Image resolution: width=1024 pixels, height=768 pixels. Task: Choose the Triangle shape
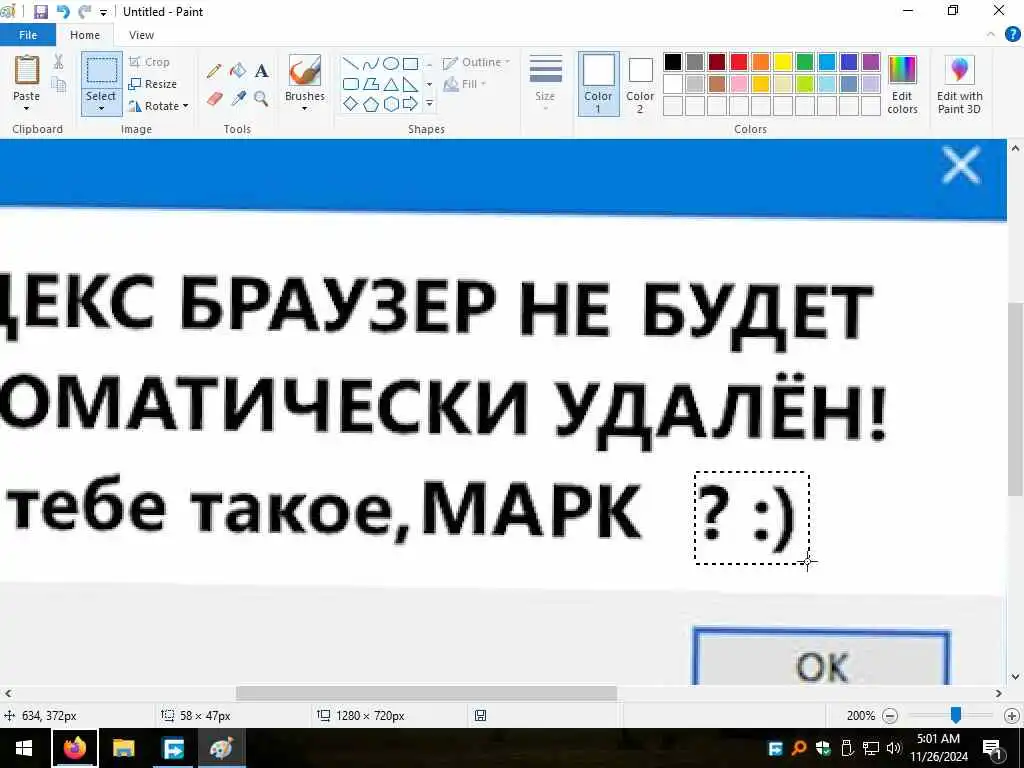(x=391, y=84)
